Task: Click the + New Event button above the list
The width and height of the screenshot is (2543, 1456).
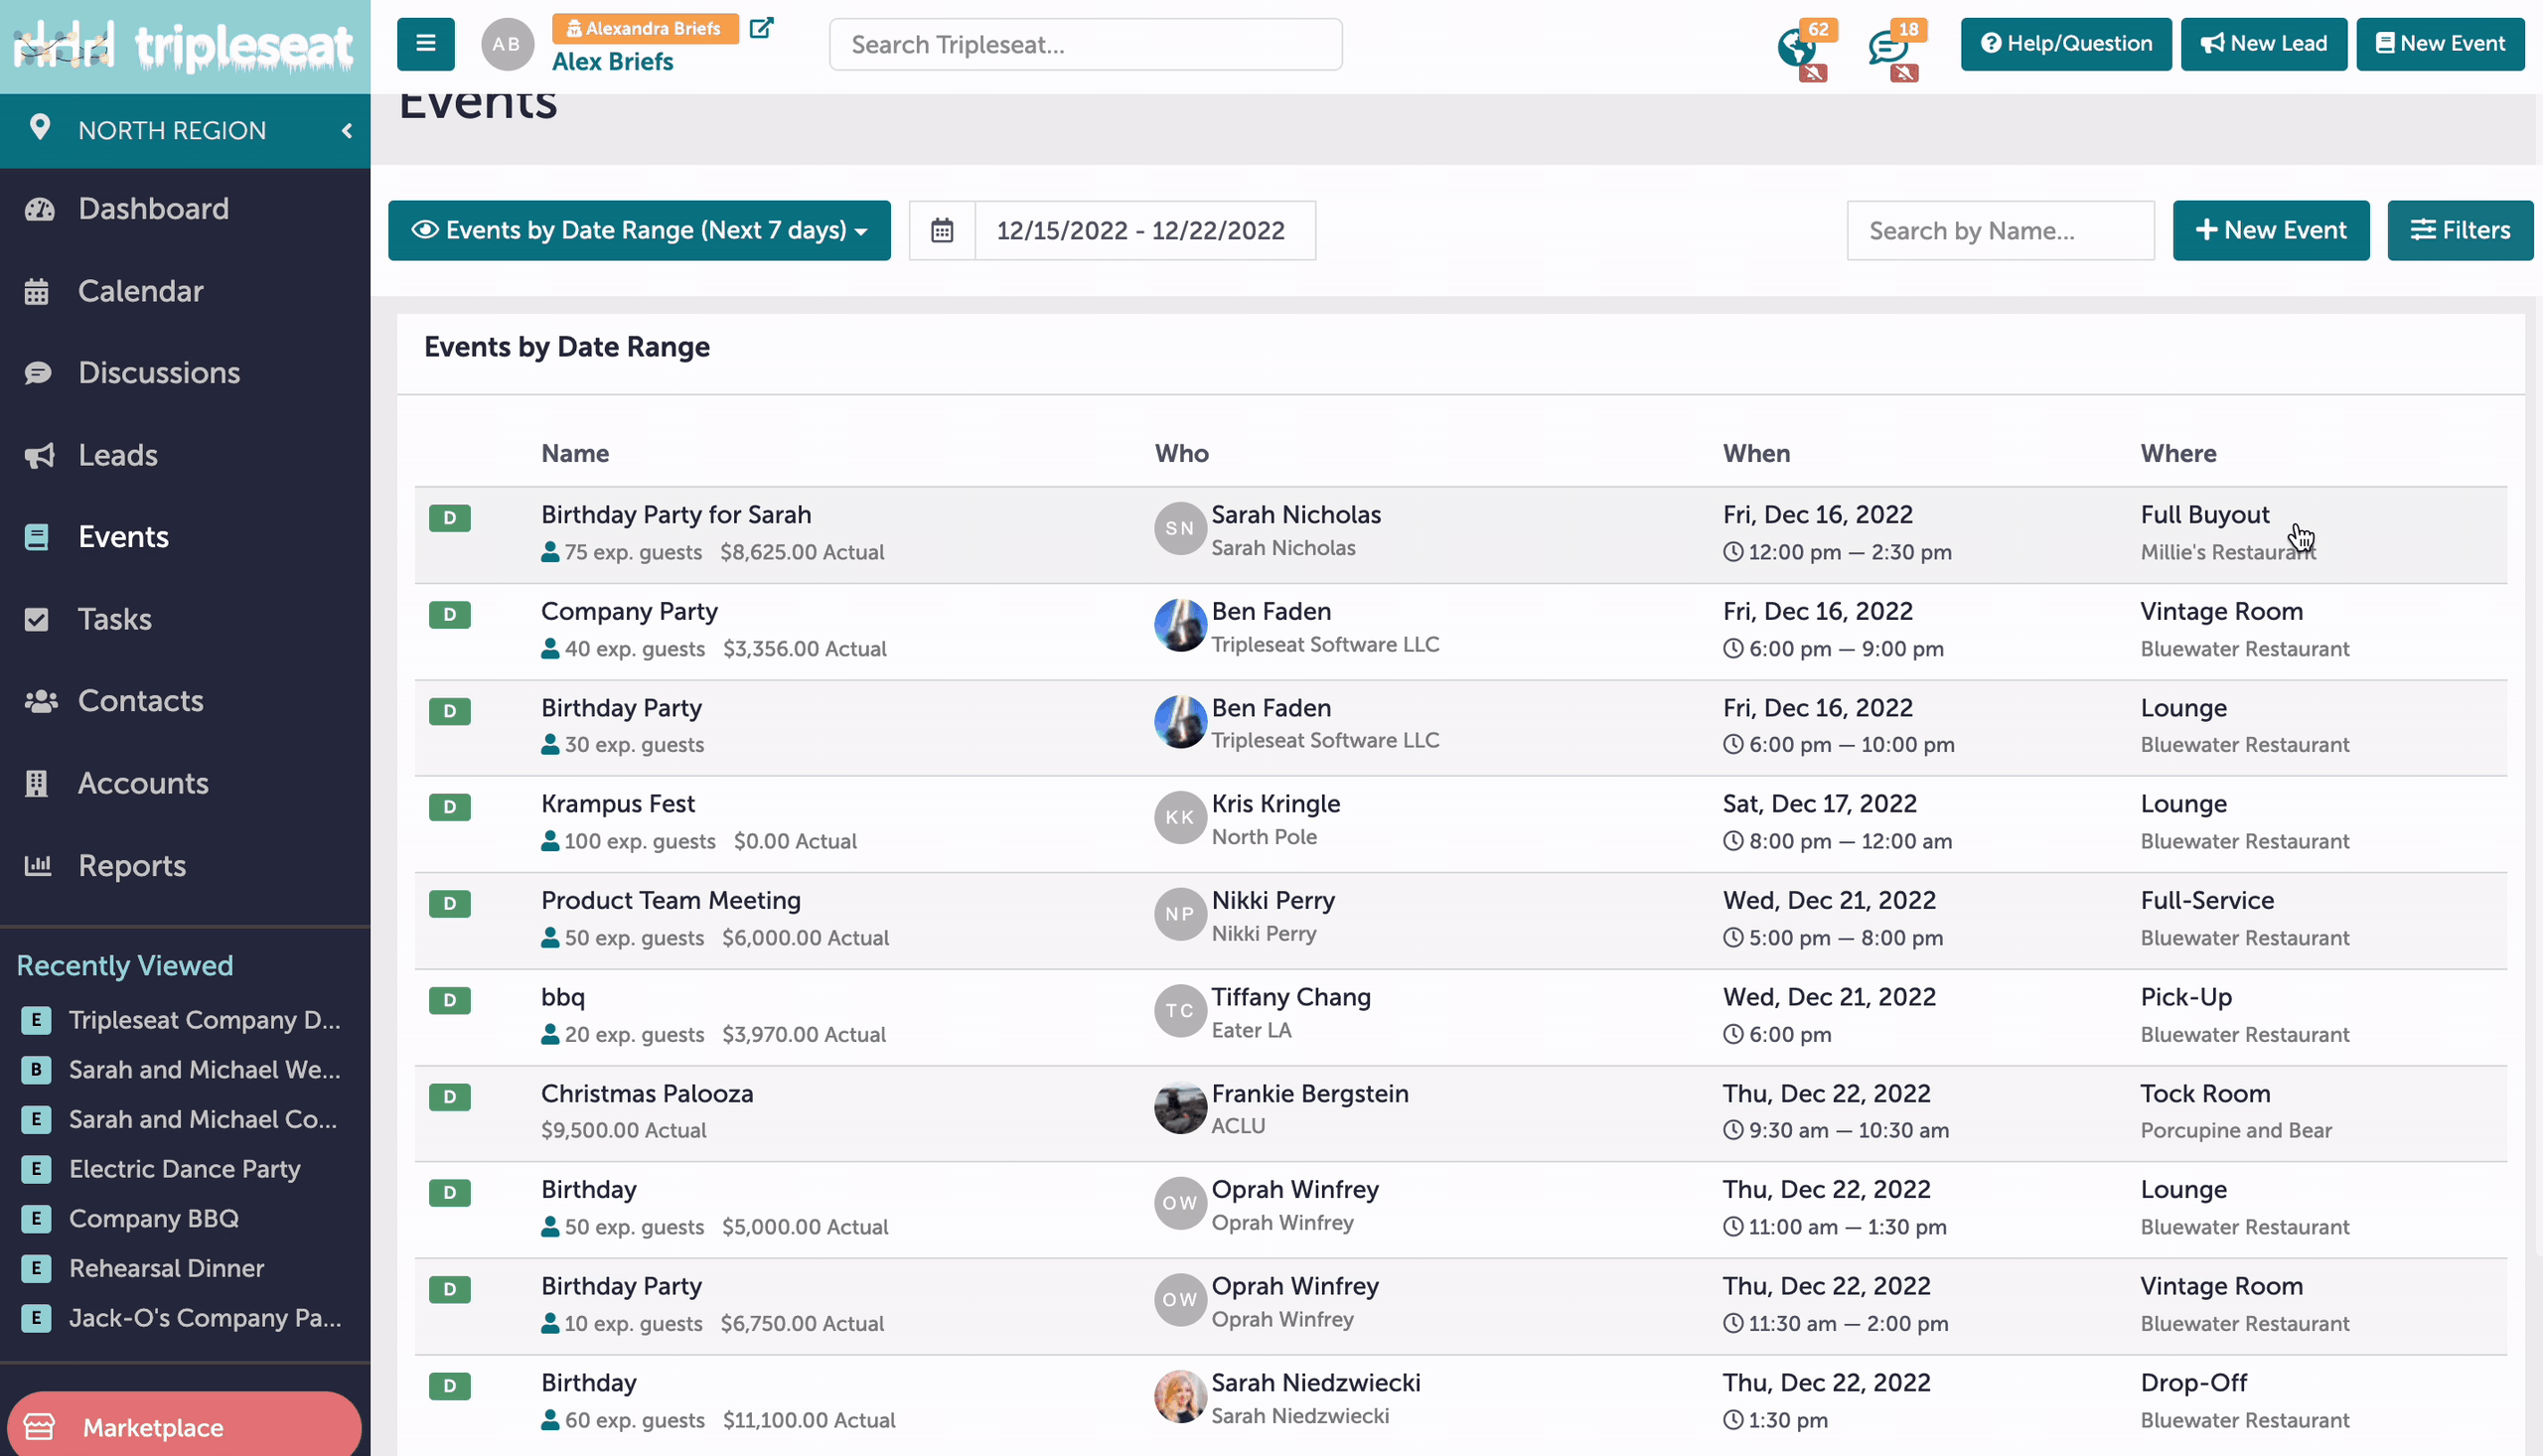Action: (2271, 230)
